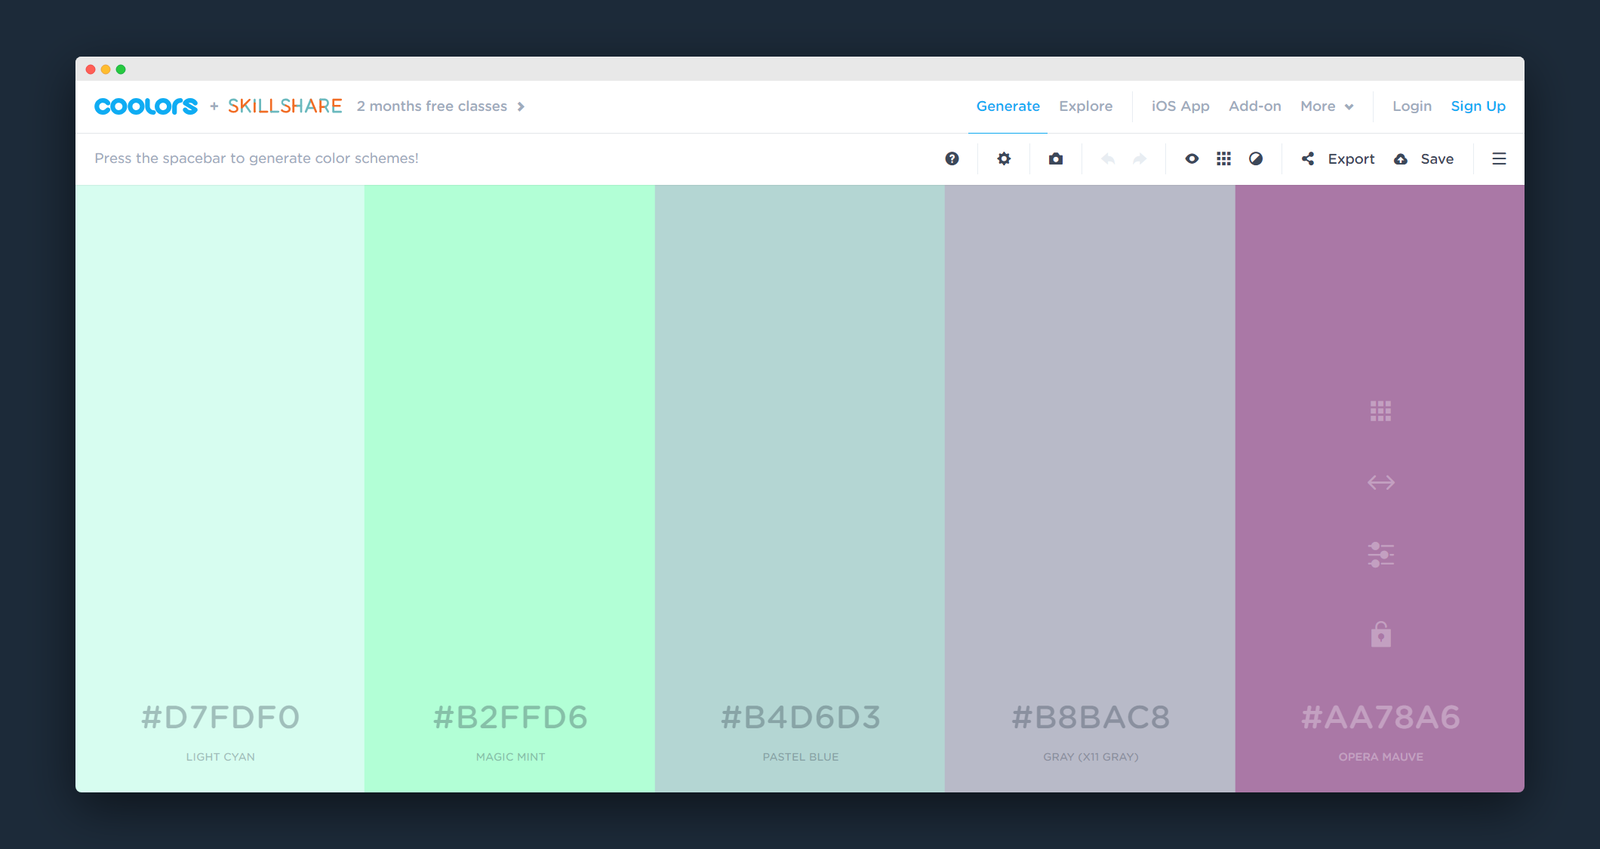The height and width of the screenshot is (849, 1600).
Task: Click the half-filled contrast circle icon
Action: click(1256, 159)
